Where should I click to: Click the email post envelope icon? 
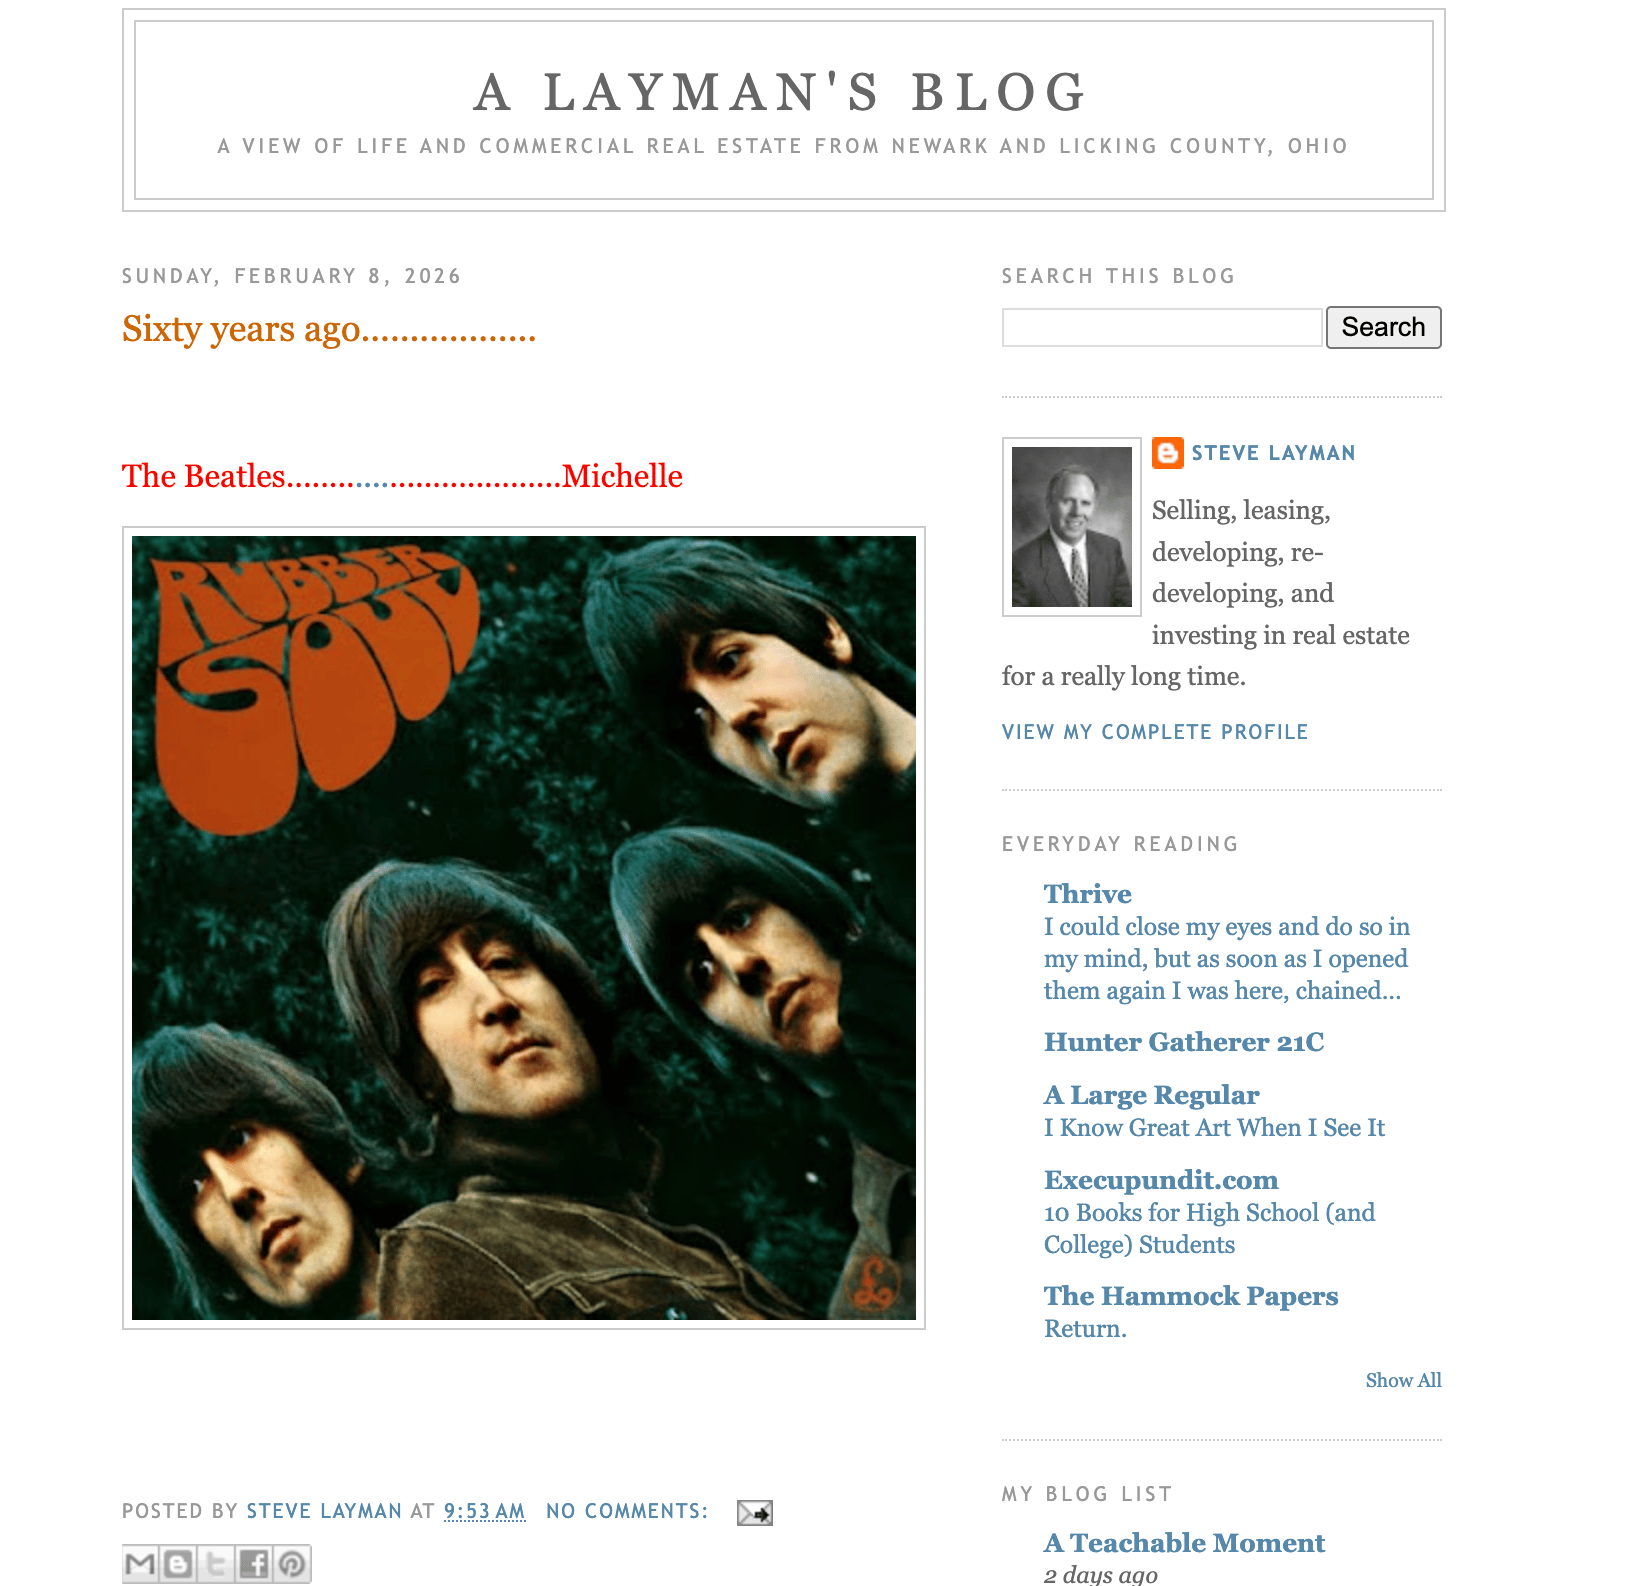pos(755,1513)
